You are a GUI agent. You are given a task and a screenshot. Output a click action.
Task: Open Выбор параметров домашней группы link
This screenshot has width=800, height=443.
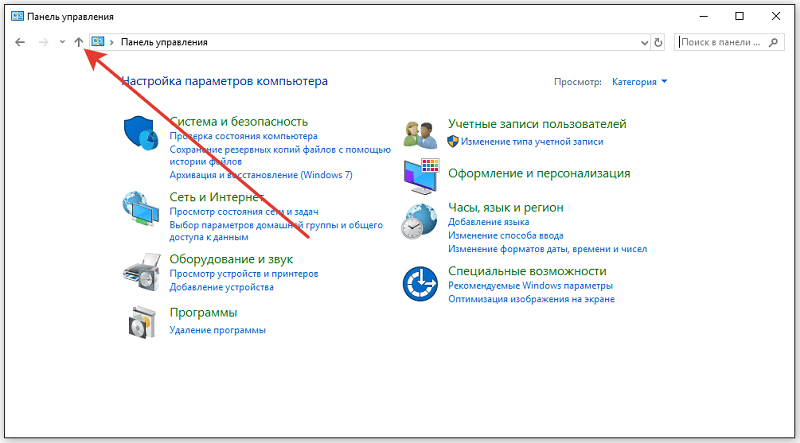276,231
